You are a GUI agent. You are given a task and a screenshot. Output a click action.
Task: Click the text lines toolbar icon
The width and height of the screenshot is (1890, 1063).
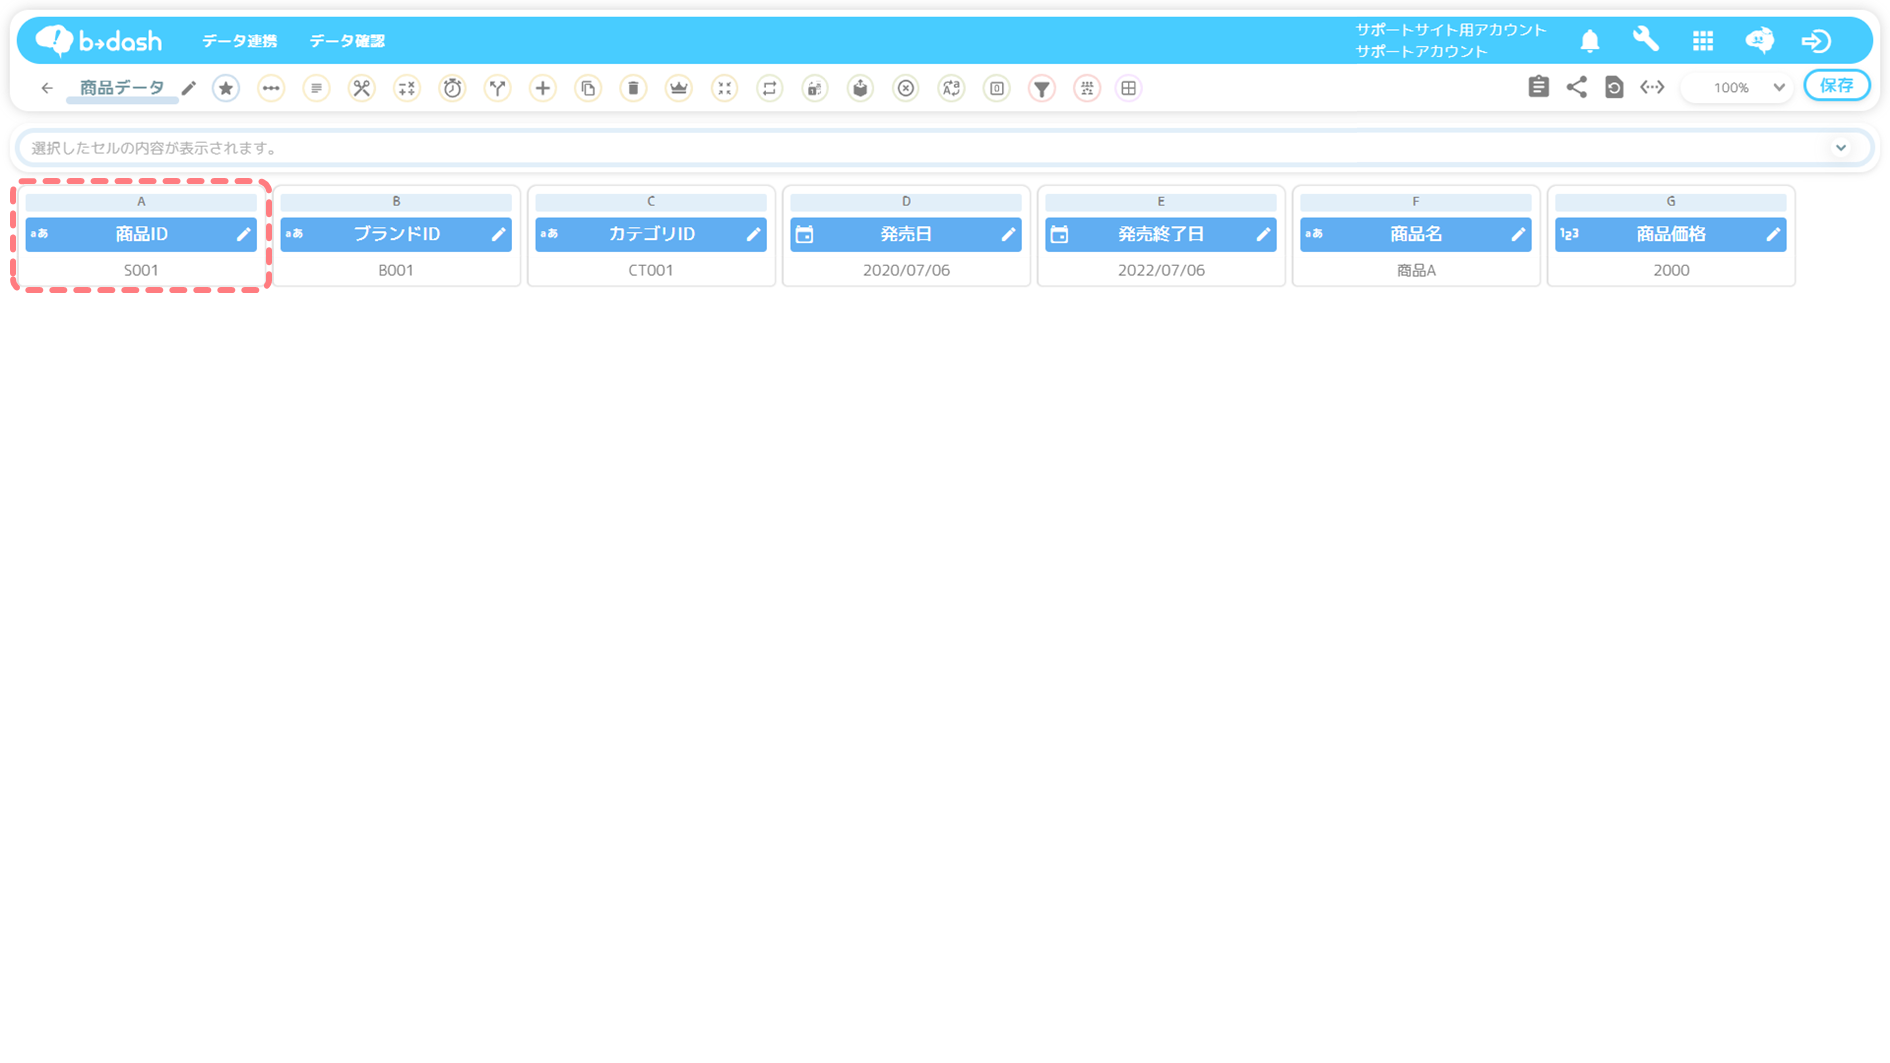pyautogui.click(x=316, y=88)
